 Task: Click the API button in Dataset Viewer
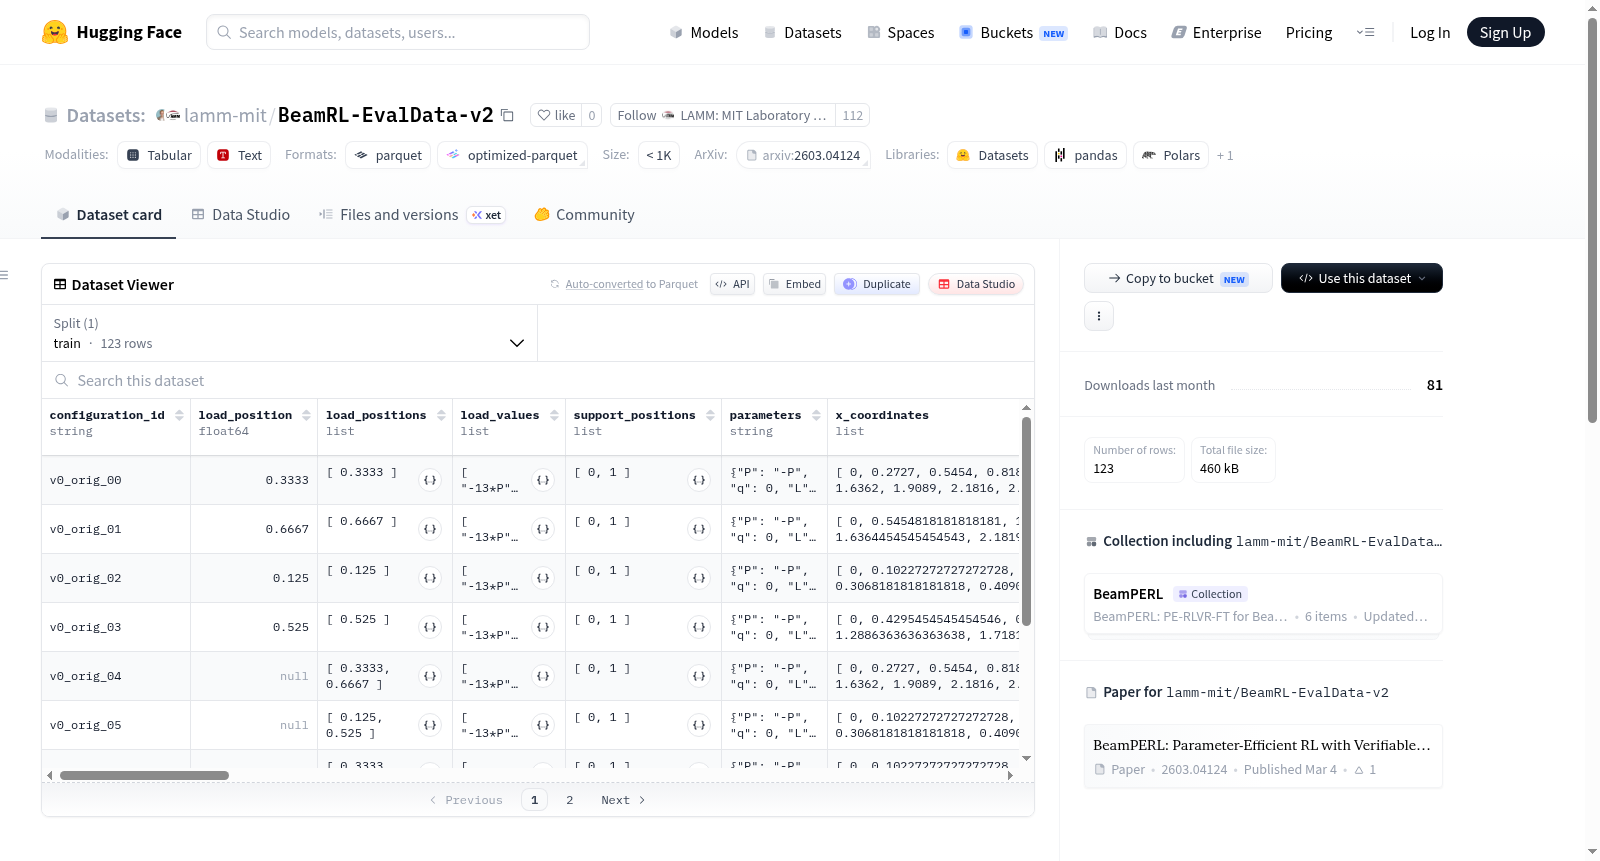click(733, 284)
